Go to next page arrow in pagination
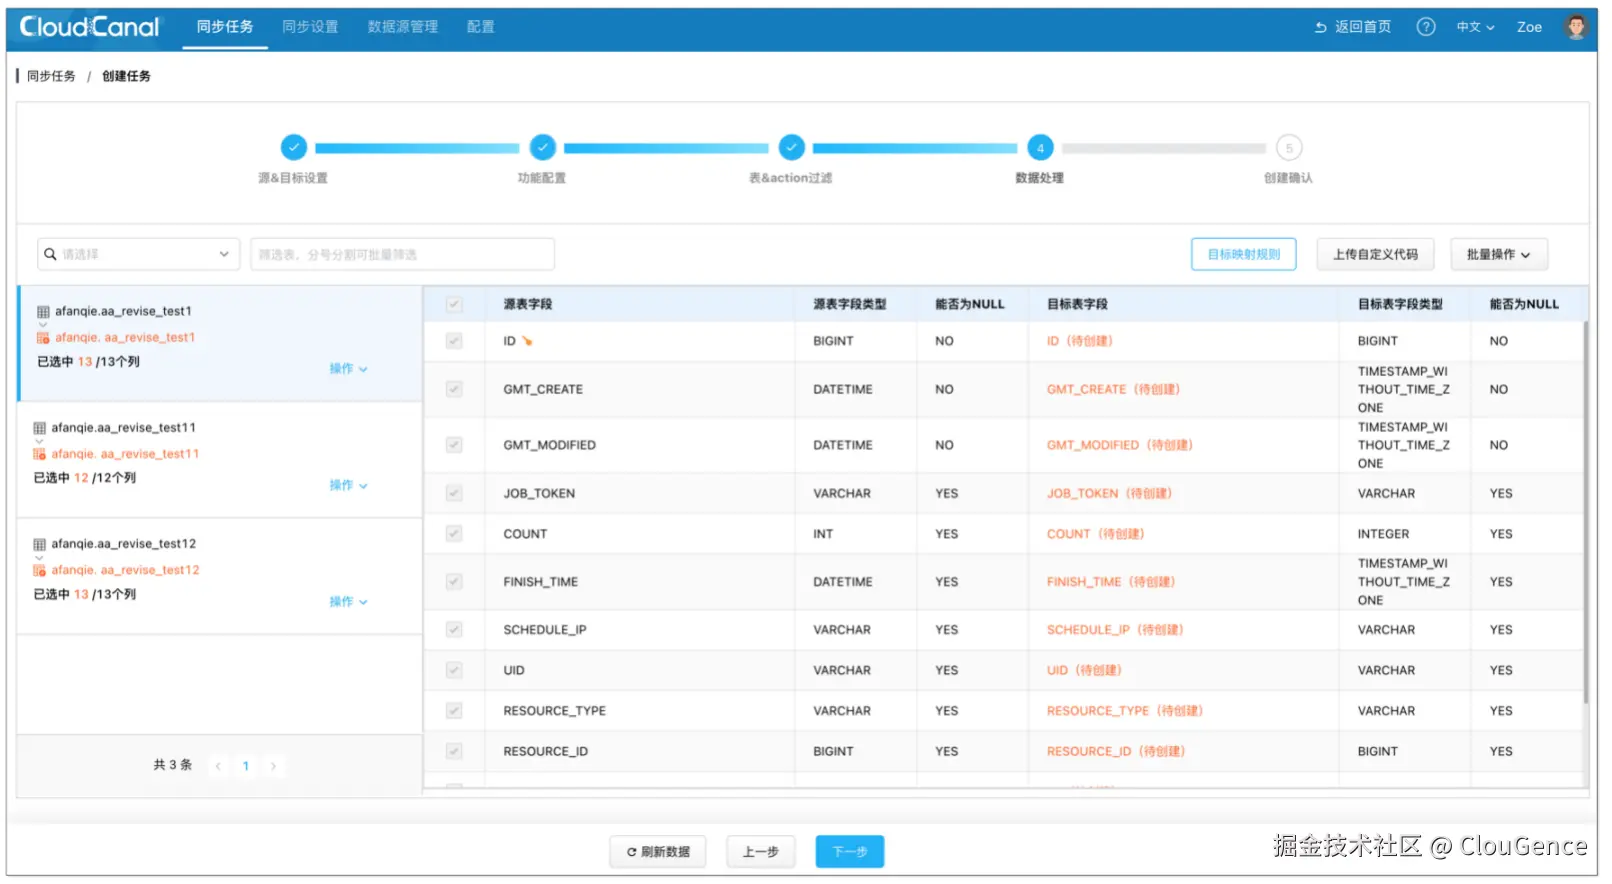 point(273,767)
